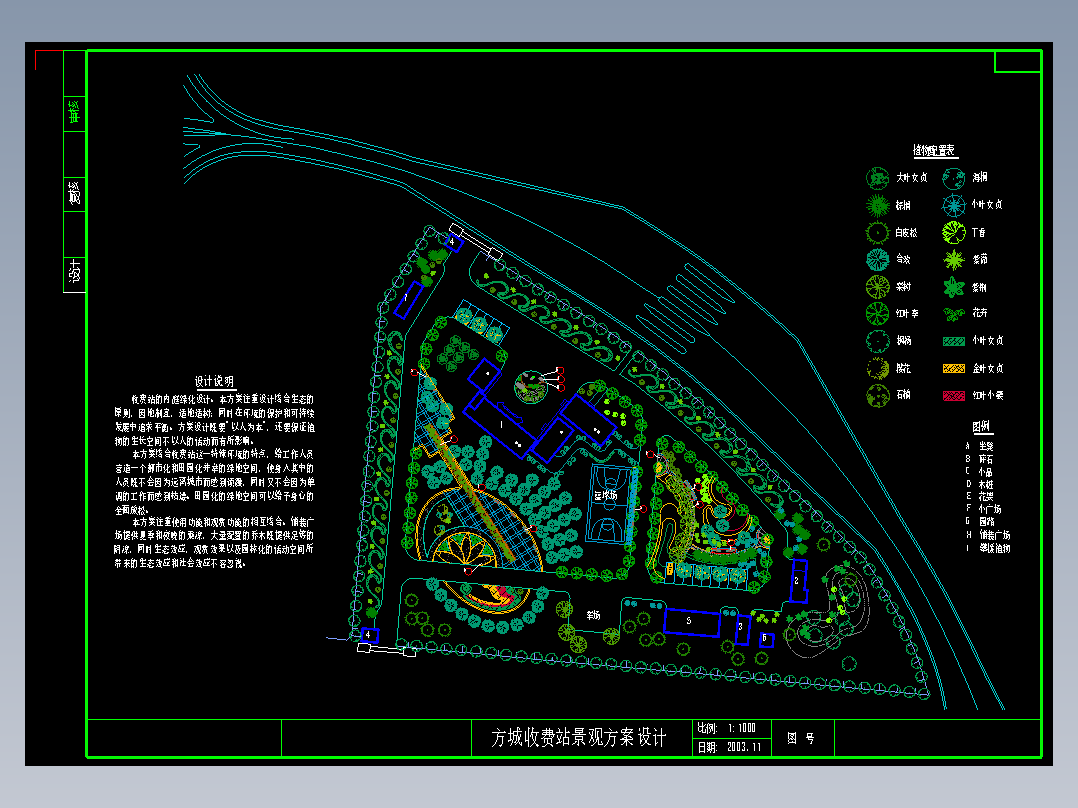Click the 金叶女贞 legend label
The height and width of the screenshot is (808, 1078).
[x=987, y=369]
